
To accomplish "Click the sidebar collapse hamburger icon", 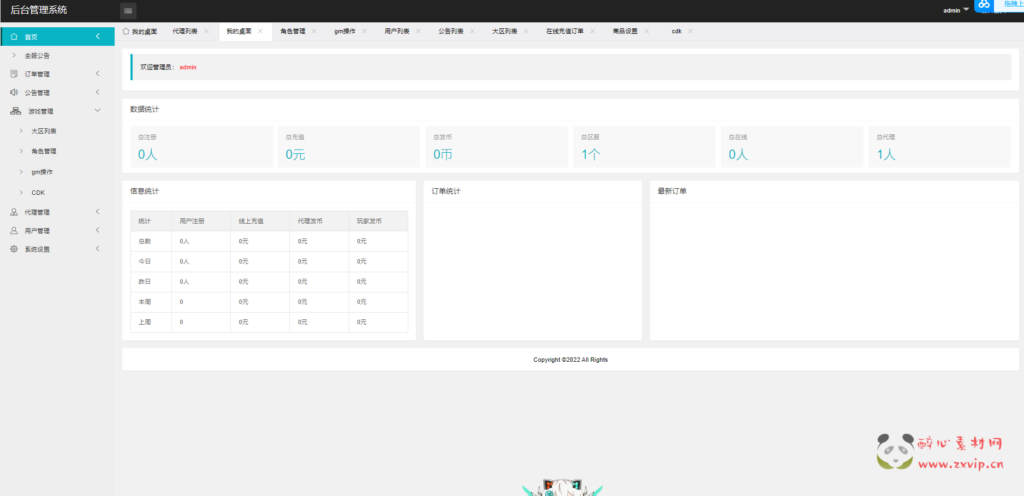I will point(128,11).
